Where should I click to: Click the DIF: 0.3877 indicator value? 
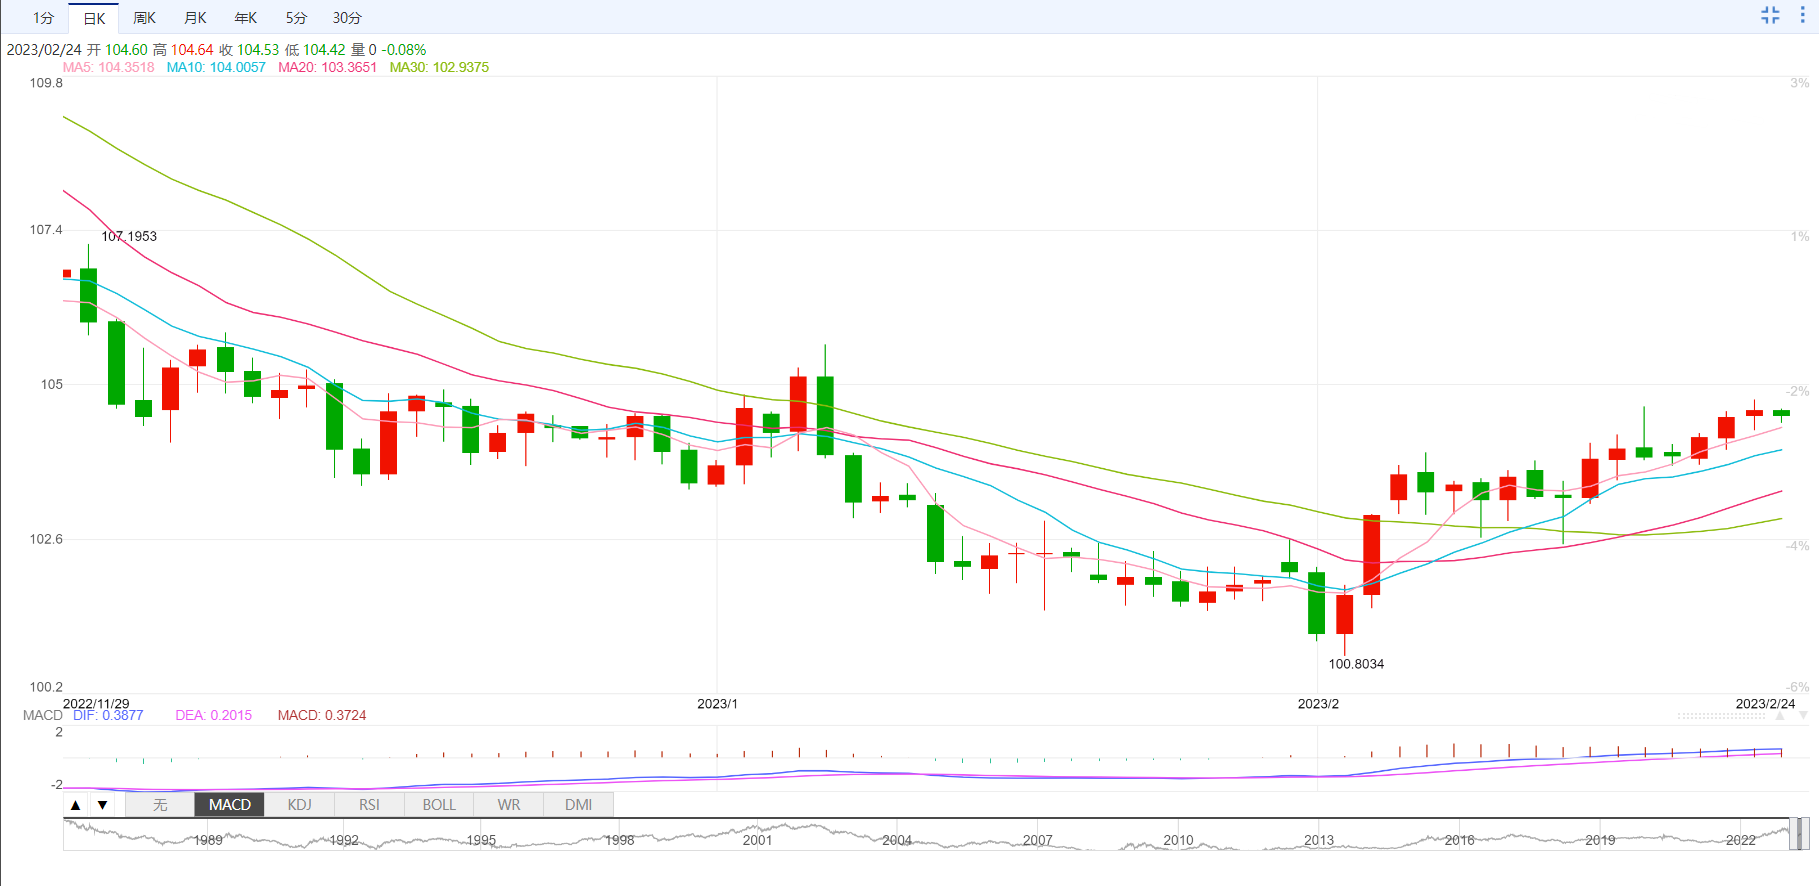click(x=108, y=715)
